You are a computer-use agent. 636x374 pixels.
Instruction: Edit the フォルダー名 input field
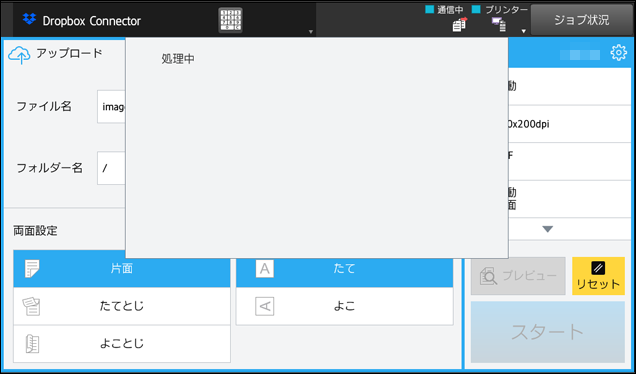coord(111,168)
